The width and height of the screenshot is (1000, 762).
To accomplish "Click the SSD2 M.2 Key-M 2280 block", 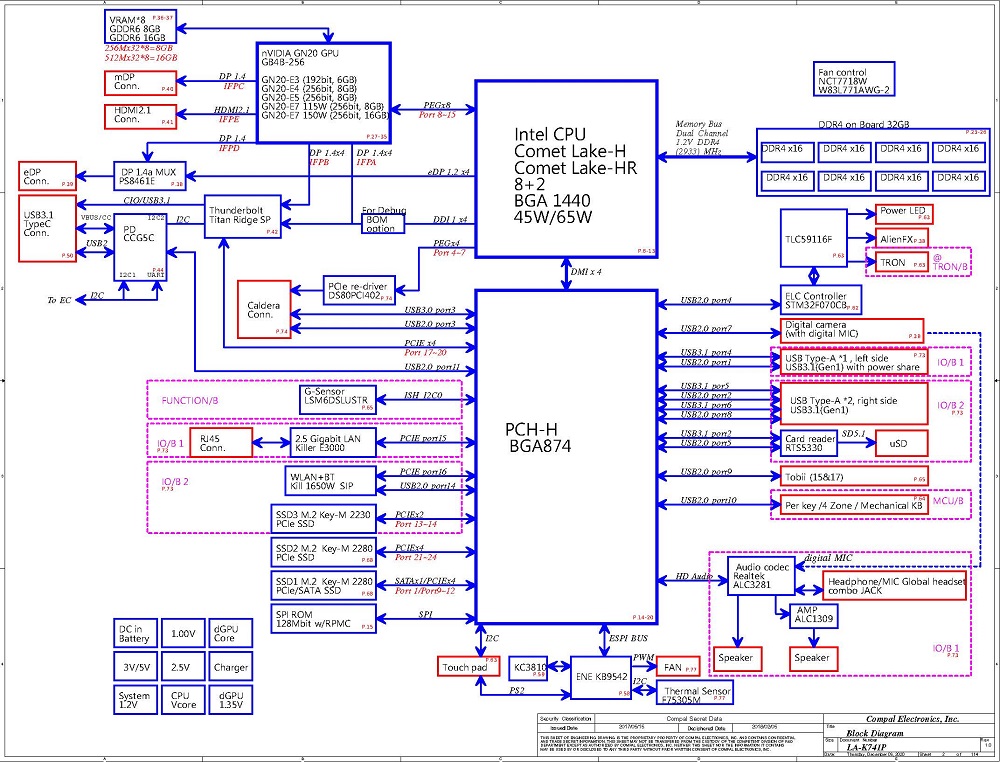I will (324, 552).
